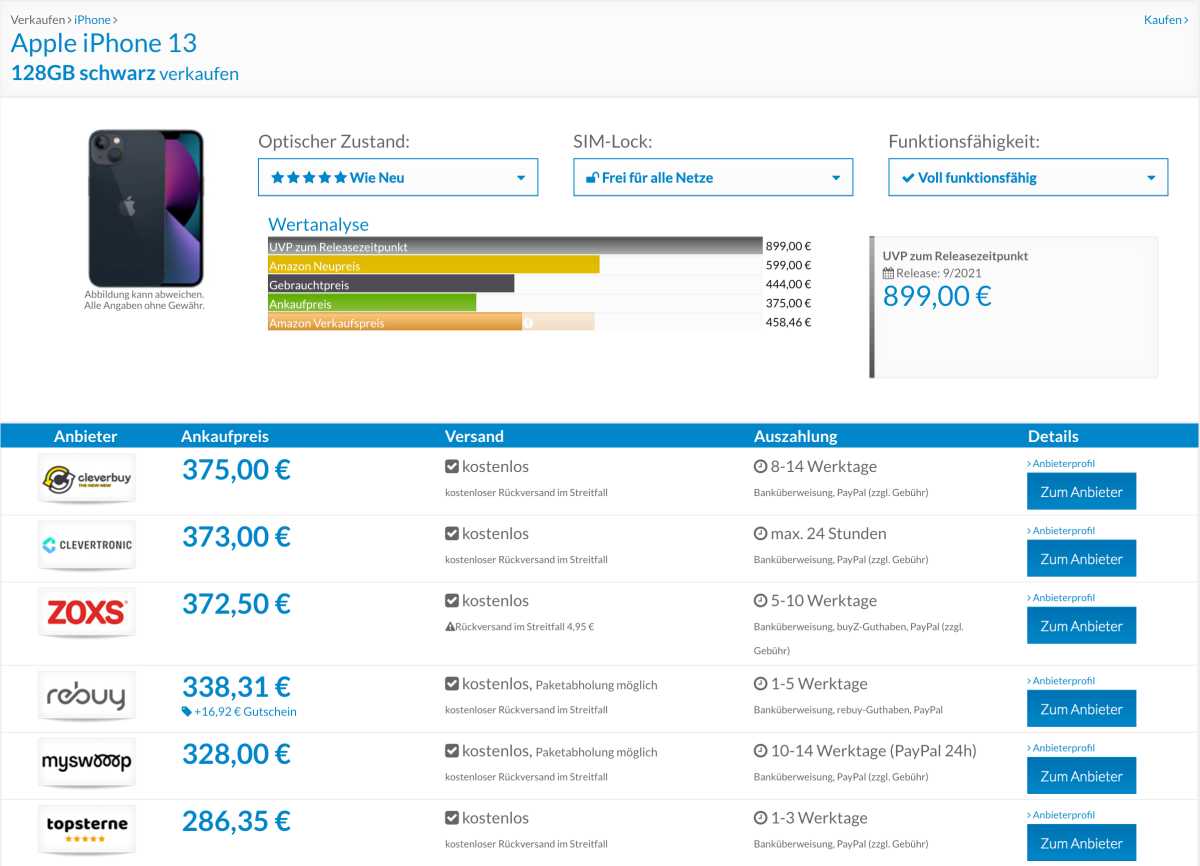This screenshot has width=1200, height=866.
Task: Click the clock icon beside 8-14 Werktage
Action: (x=760, y=467)
